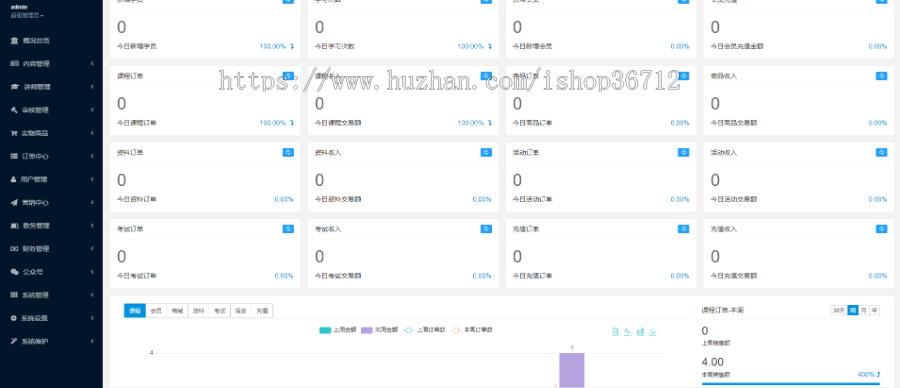Click the 公众号 WeChat icon
Viewport: 900px width, 388px height.
click(x=14, y=272)
